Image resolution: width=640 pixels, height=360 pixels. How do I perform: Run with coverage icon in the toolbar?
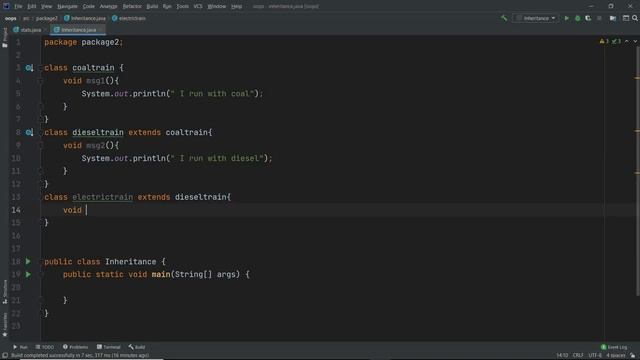click(588, 18)
